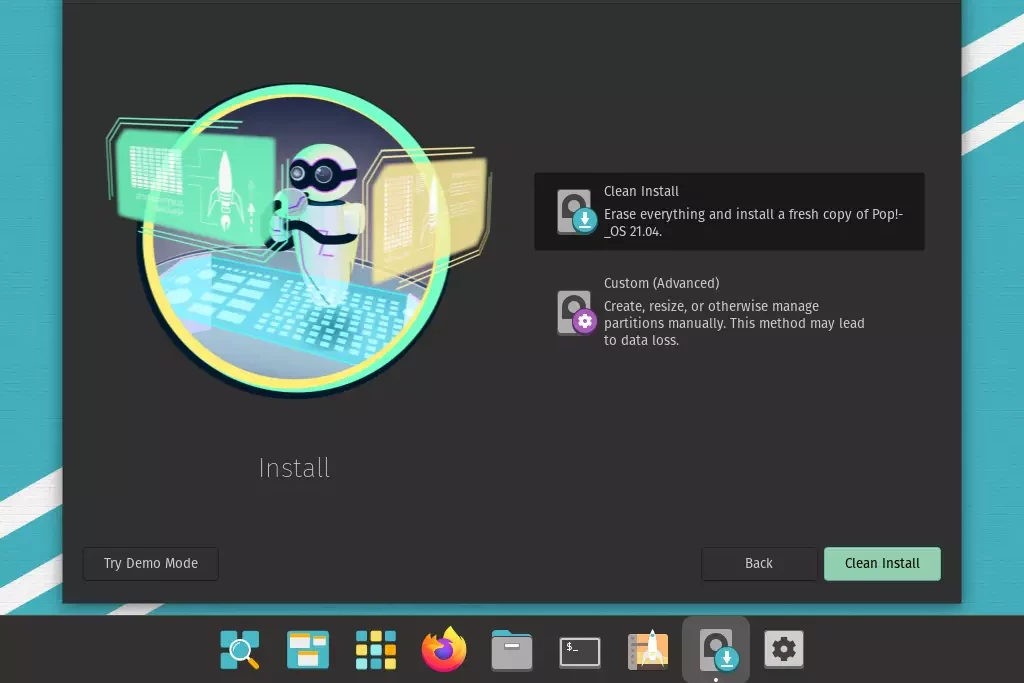Click the Custom (Advanced) gear disk icon

pos(576,313)
